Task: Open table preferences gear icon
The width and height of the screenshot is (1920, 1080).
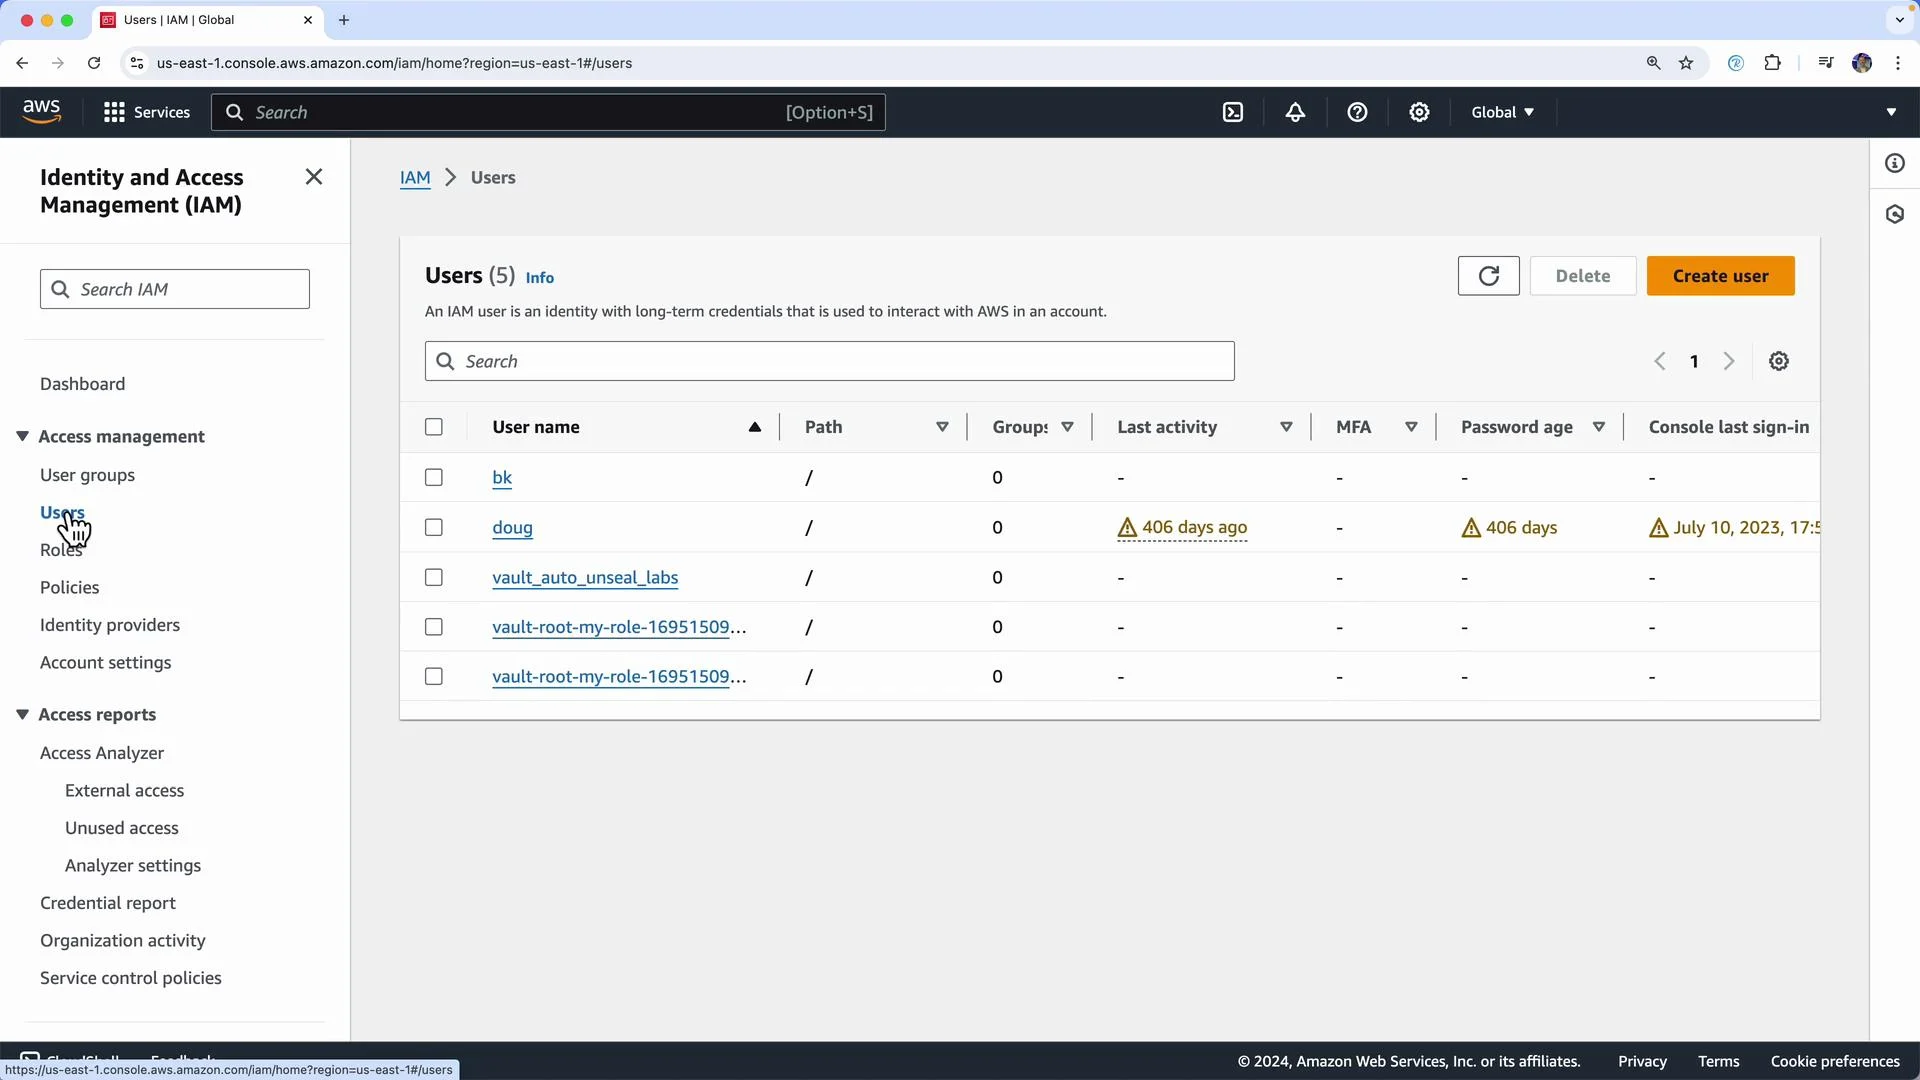Action: coord(1779,361)
